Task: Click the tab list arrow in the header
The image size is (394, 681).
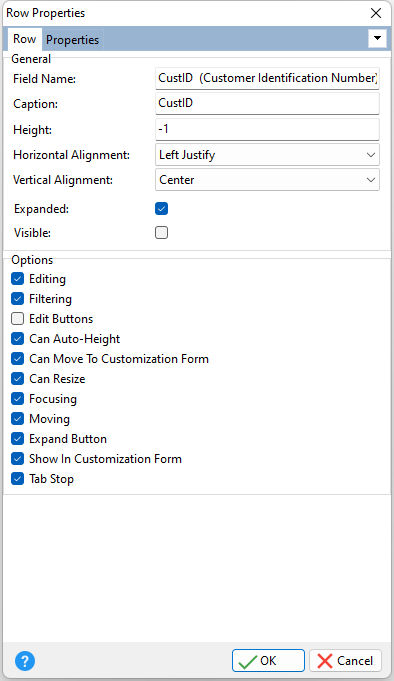Action: [377, 38]
